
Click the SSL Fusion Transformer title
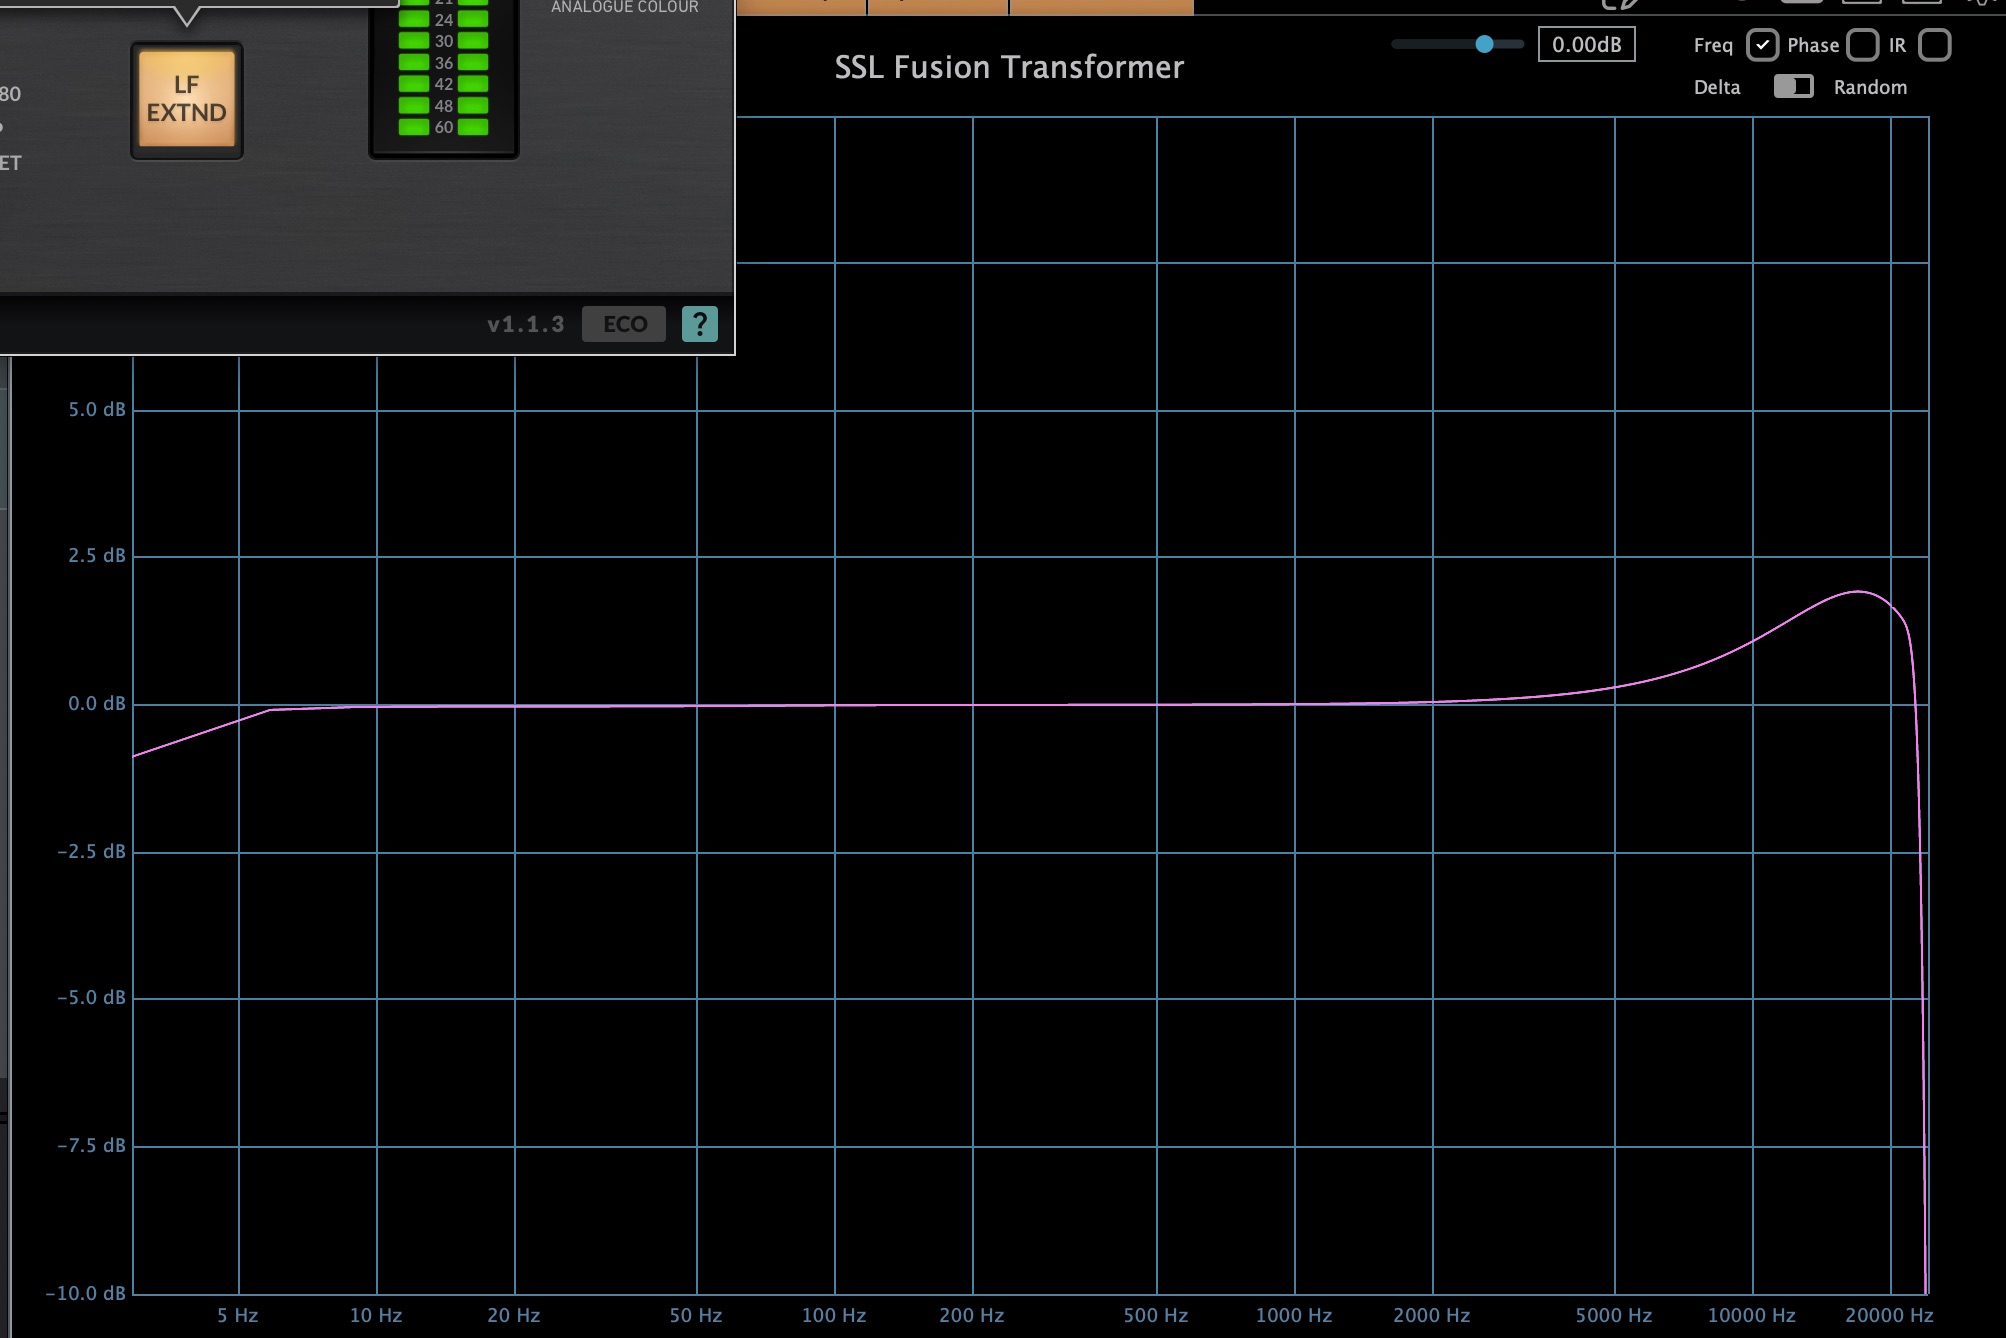pos(1009,67)
